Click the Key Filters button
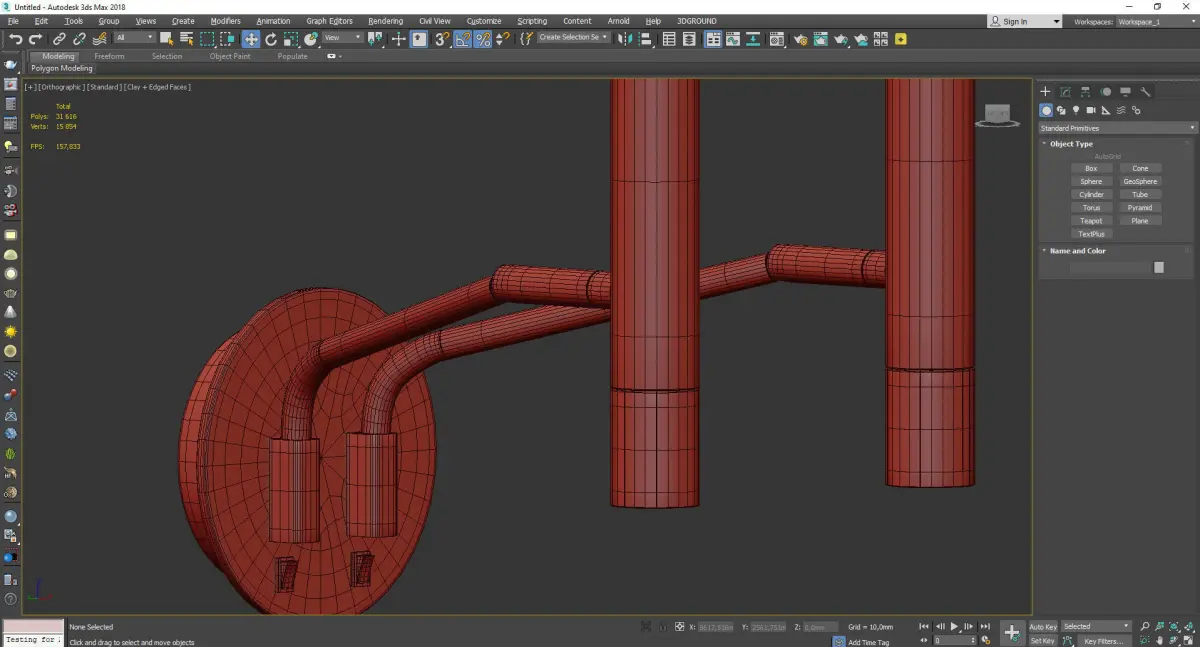This screenshot has width=1200, height=647. pos(1103,641)
